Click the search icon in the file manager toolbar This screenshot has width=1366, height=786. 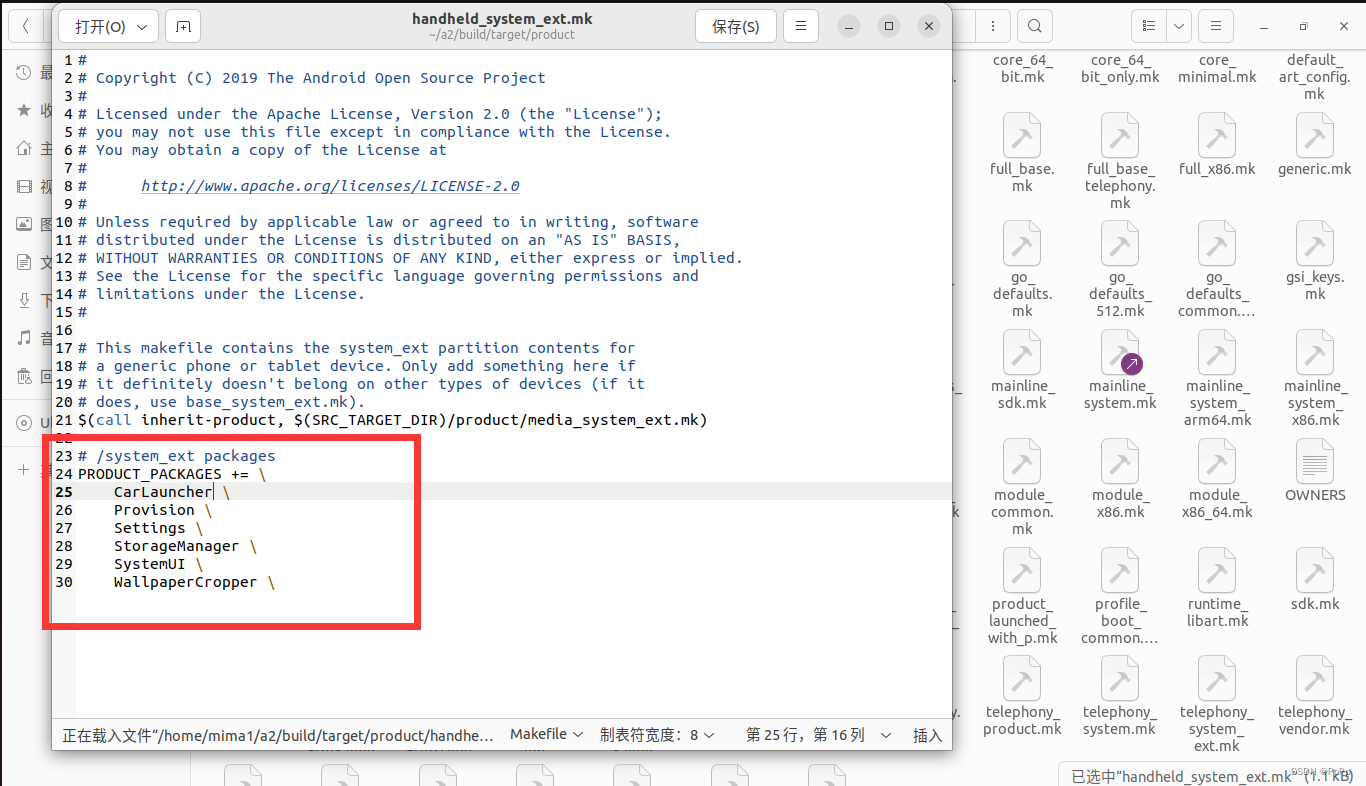pyautogui.click(x=1034, y=26)
